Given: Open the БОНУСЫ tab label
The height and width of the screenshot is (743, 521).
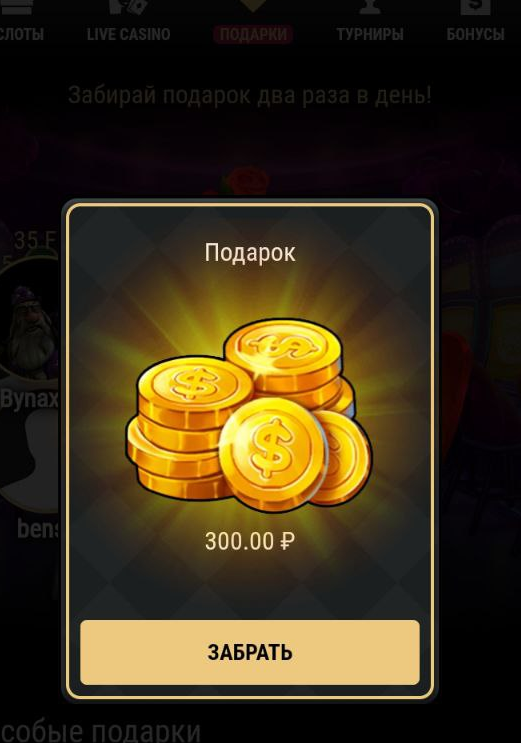Looking at the screenshot, I should point(475,34).
